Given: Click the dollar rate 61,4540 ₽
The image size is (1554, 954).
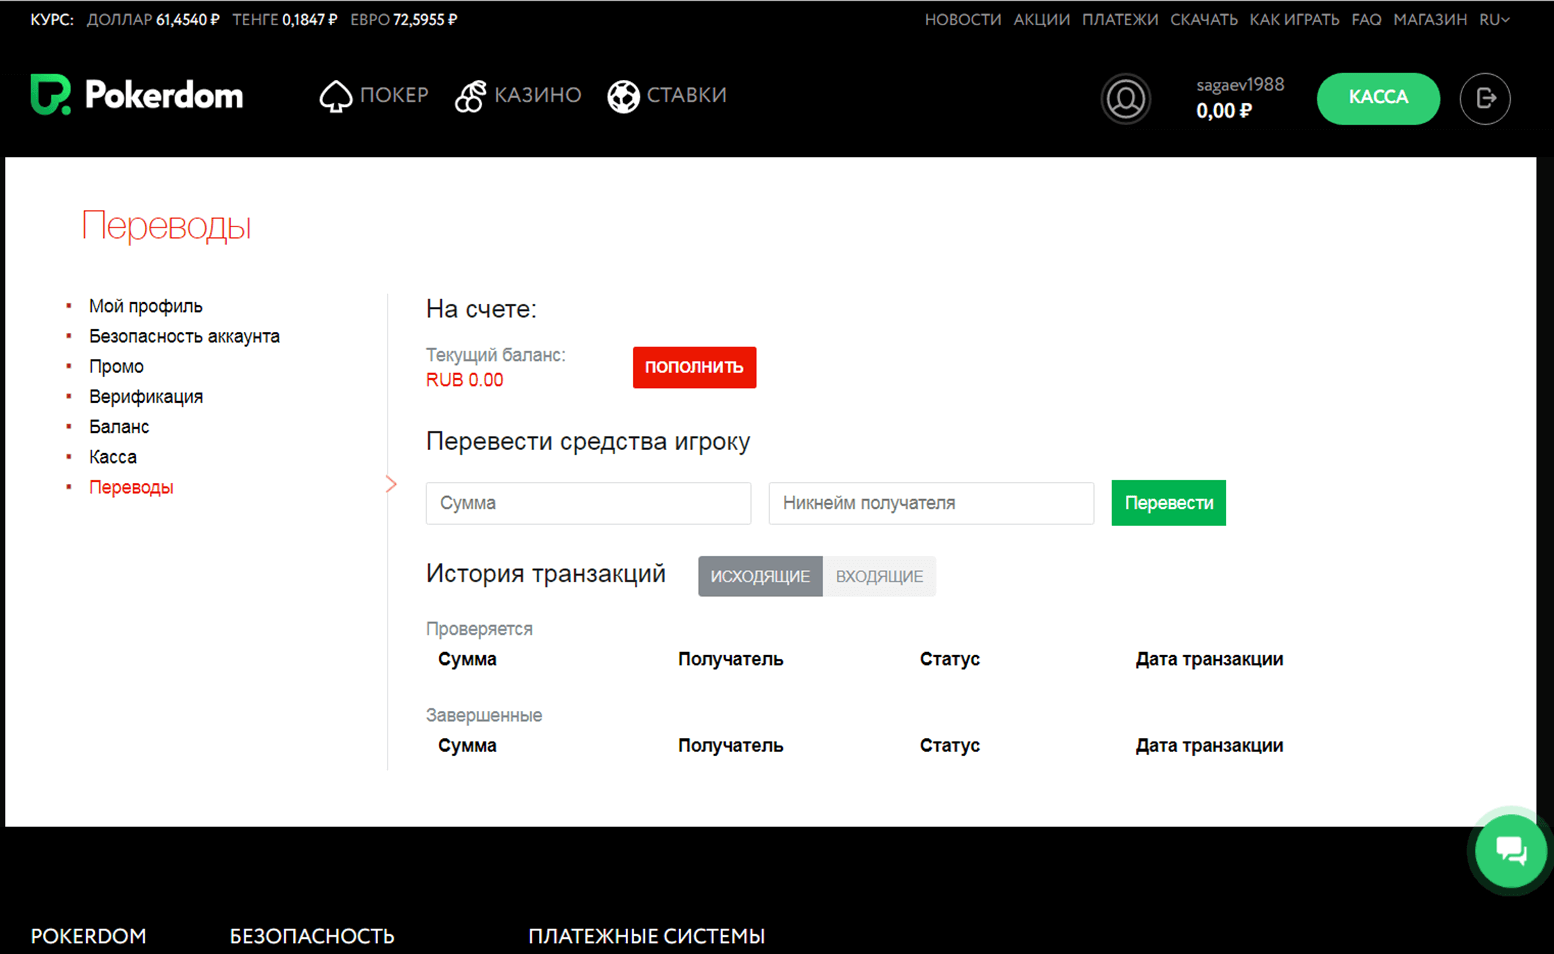Looking at the screenshot, I should (187, 19).
